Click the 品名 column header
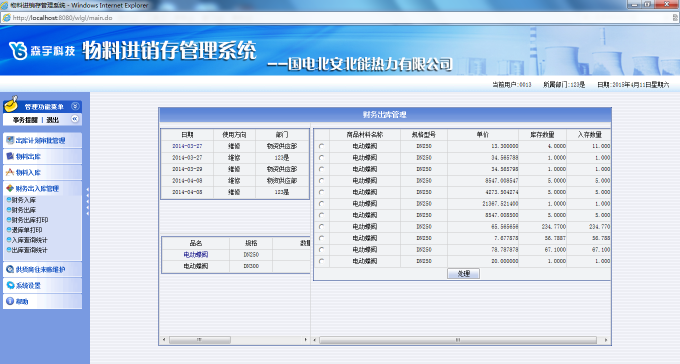This screenshot has height=364, width=680. pyautogui.click(x=196, y=243)
